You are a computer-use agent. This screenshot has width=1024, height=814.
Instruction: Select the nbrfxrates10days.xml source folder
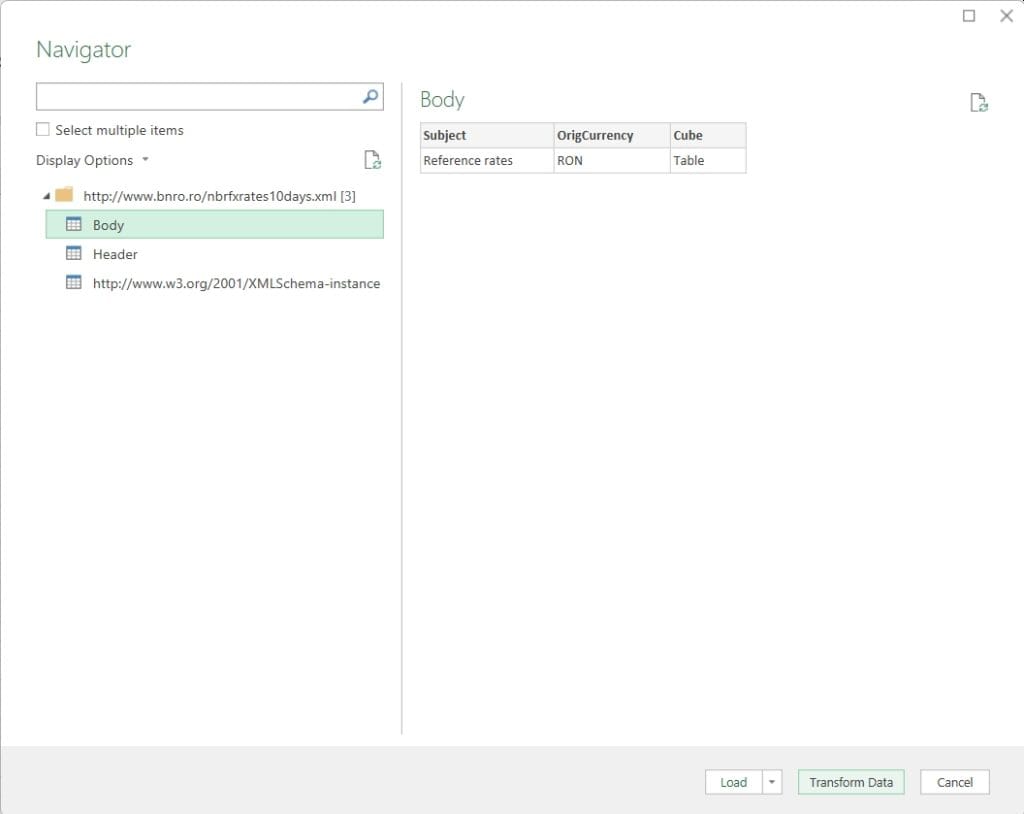point(219,196)
